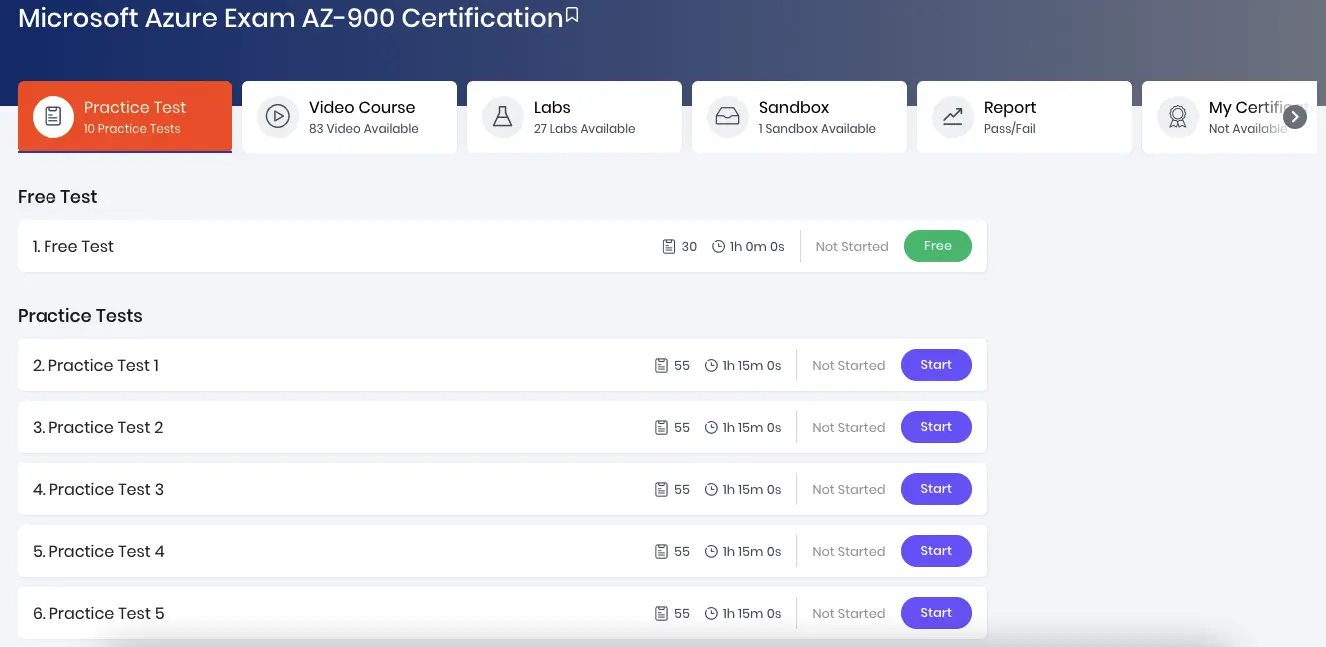Image resolution: width=1326 pixels, height=647 pixels.
Task: Click '1h 15m 0s' duration for Practice Test 4
Action: 752,551
